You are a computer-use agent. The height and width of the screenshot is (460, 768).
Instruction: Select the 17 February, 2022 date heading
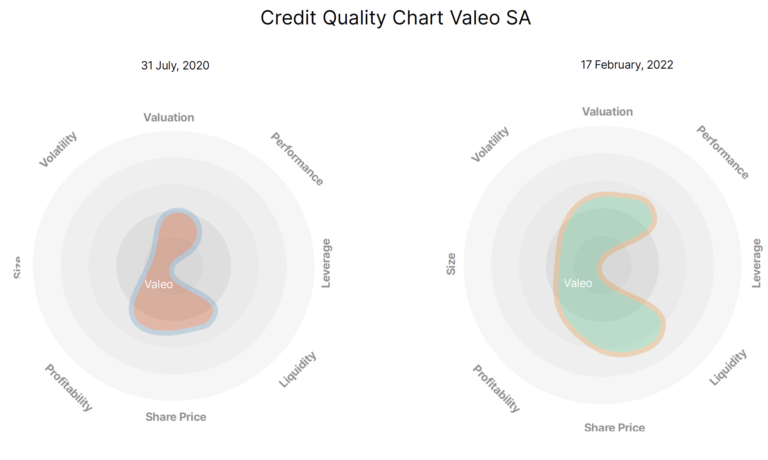point(627,65)
